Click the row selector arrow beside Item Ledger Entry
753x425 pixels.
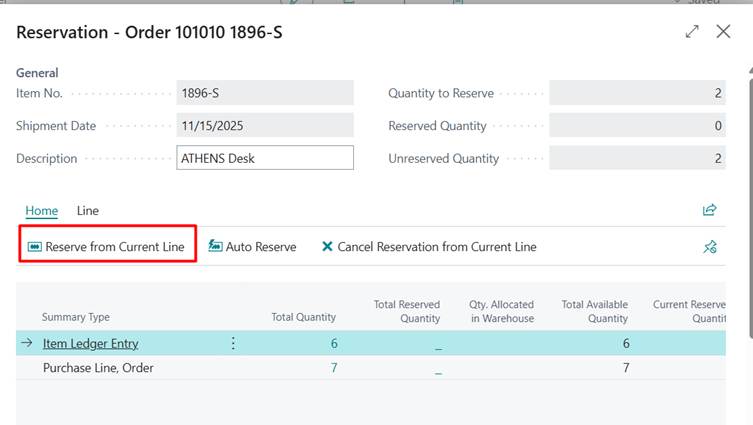pyautogui.click(x=27, y=343)
